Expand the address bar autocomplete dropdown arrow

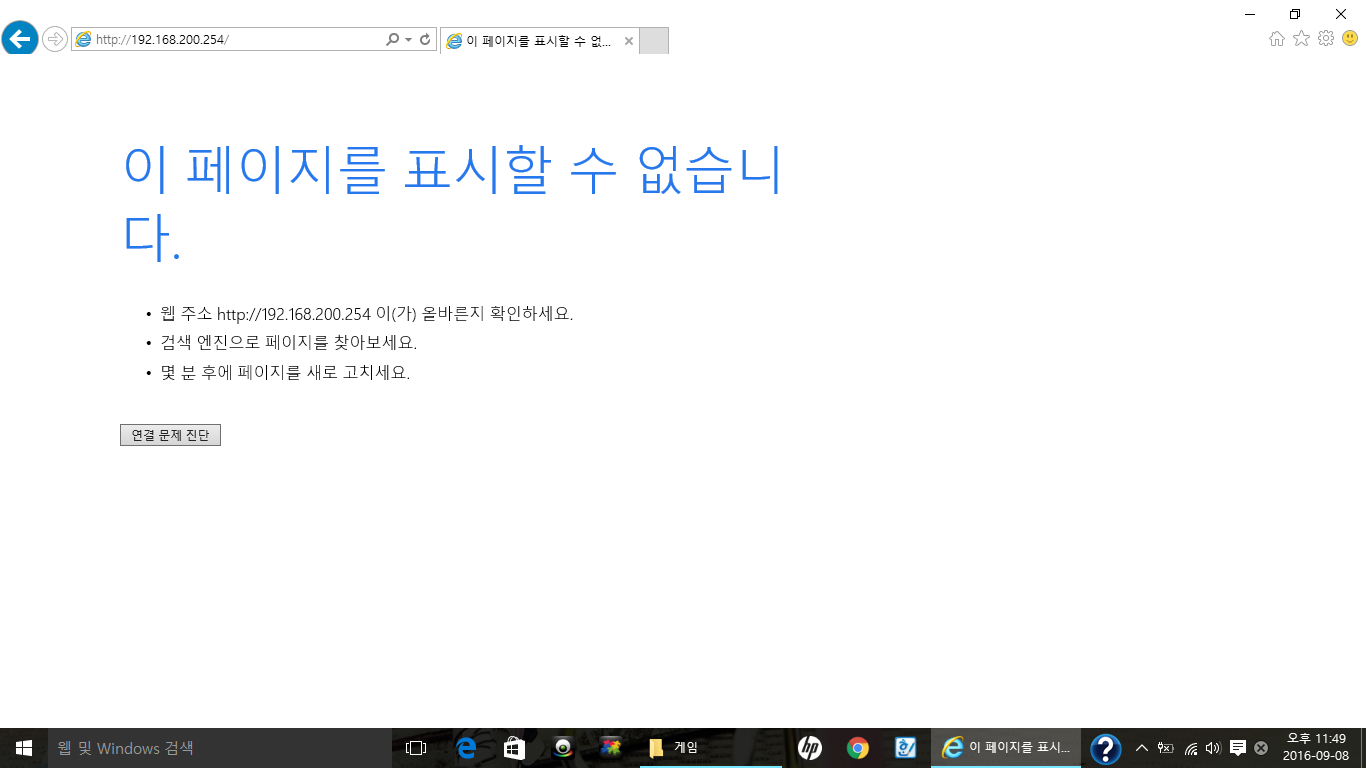point(408,40)
